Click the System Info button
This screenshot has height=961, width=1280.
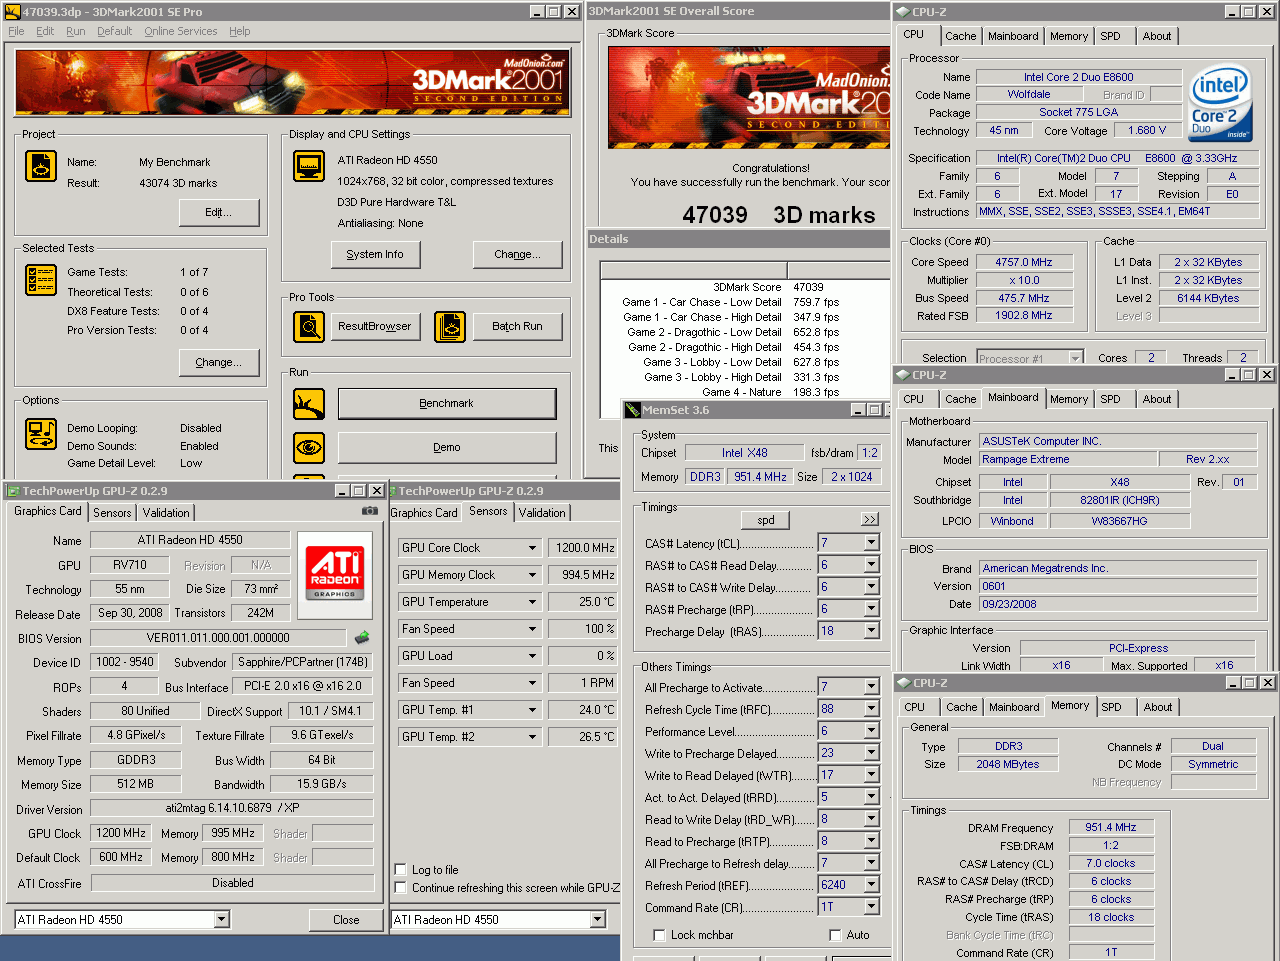point(375,254)
